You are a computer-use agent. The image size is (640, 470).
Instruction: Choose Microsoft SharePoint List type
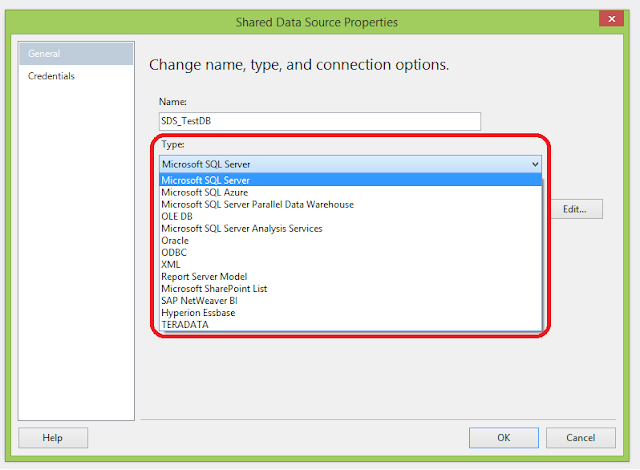[350, 288]
